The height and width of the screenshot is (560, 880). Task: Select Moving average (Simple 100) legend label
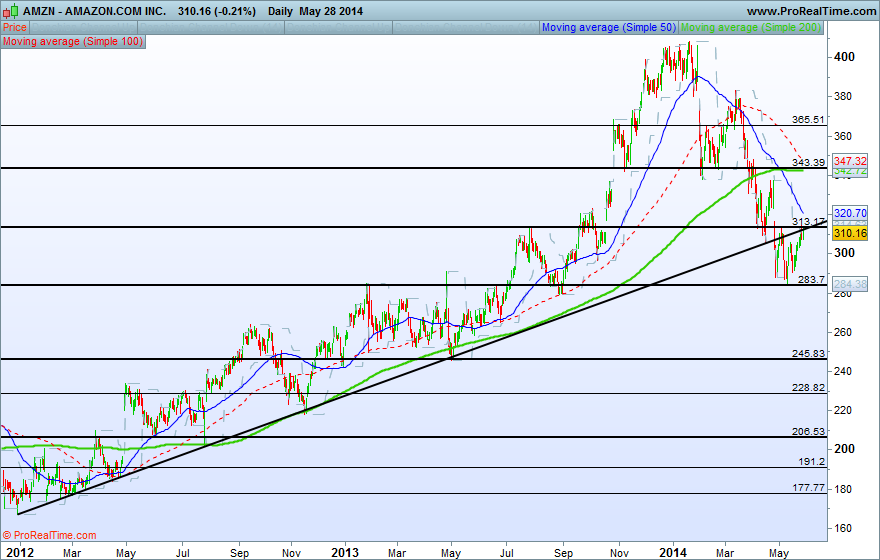pos(73,42)
